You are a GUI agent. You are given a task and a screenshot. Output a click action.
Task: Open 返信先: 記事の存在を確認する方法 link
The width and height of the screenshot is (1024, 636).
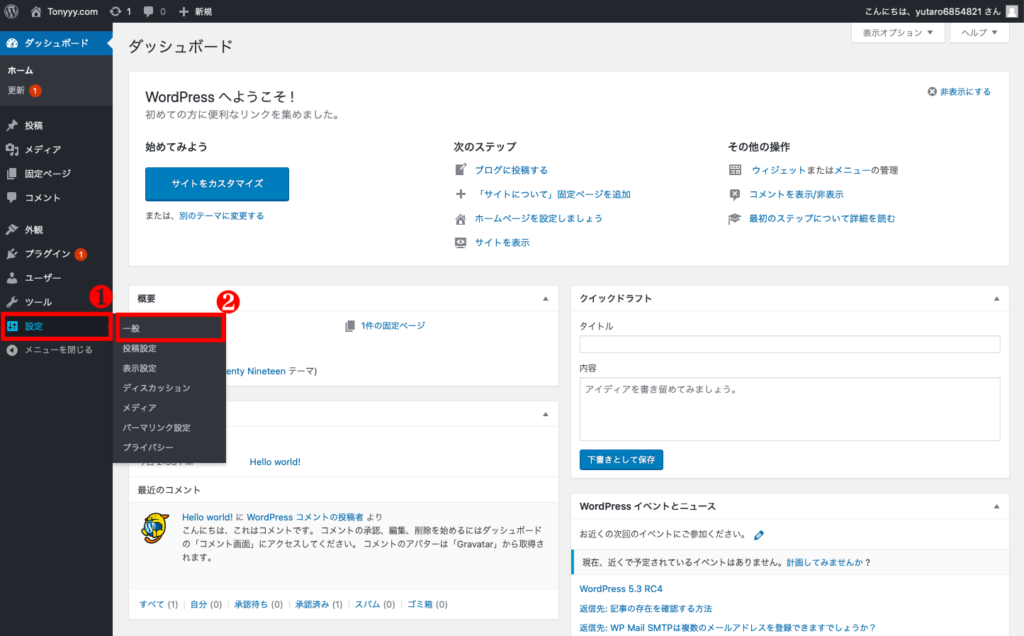645,609
